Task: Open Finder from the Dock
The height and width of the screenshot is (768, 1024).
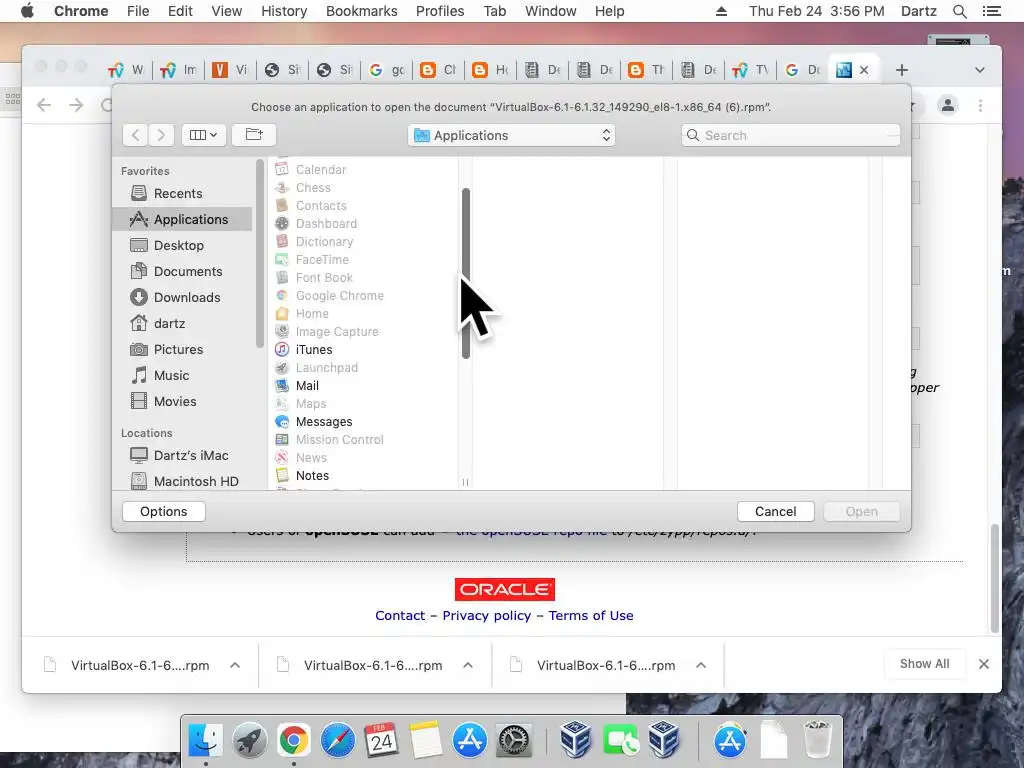Action: point(205,741)
